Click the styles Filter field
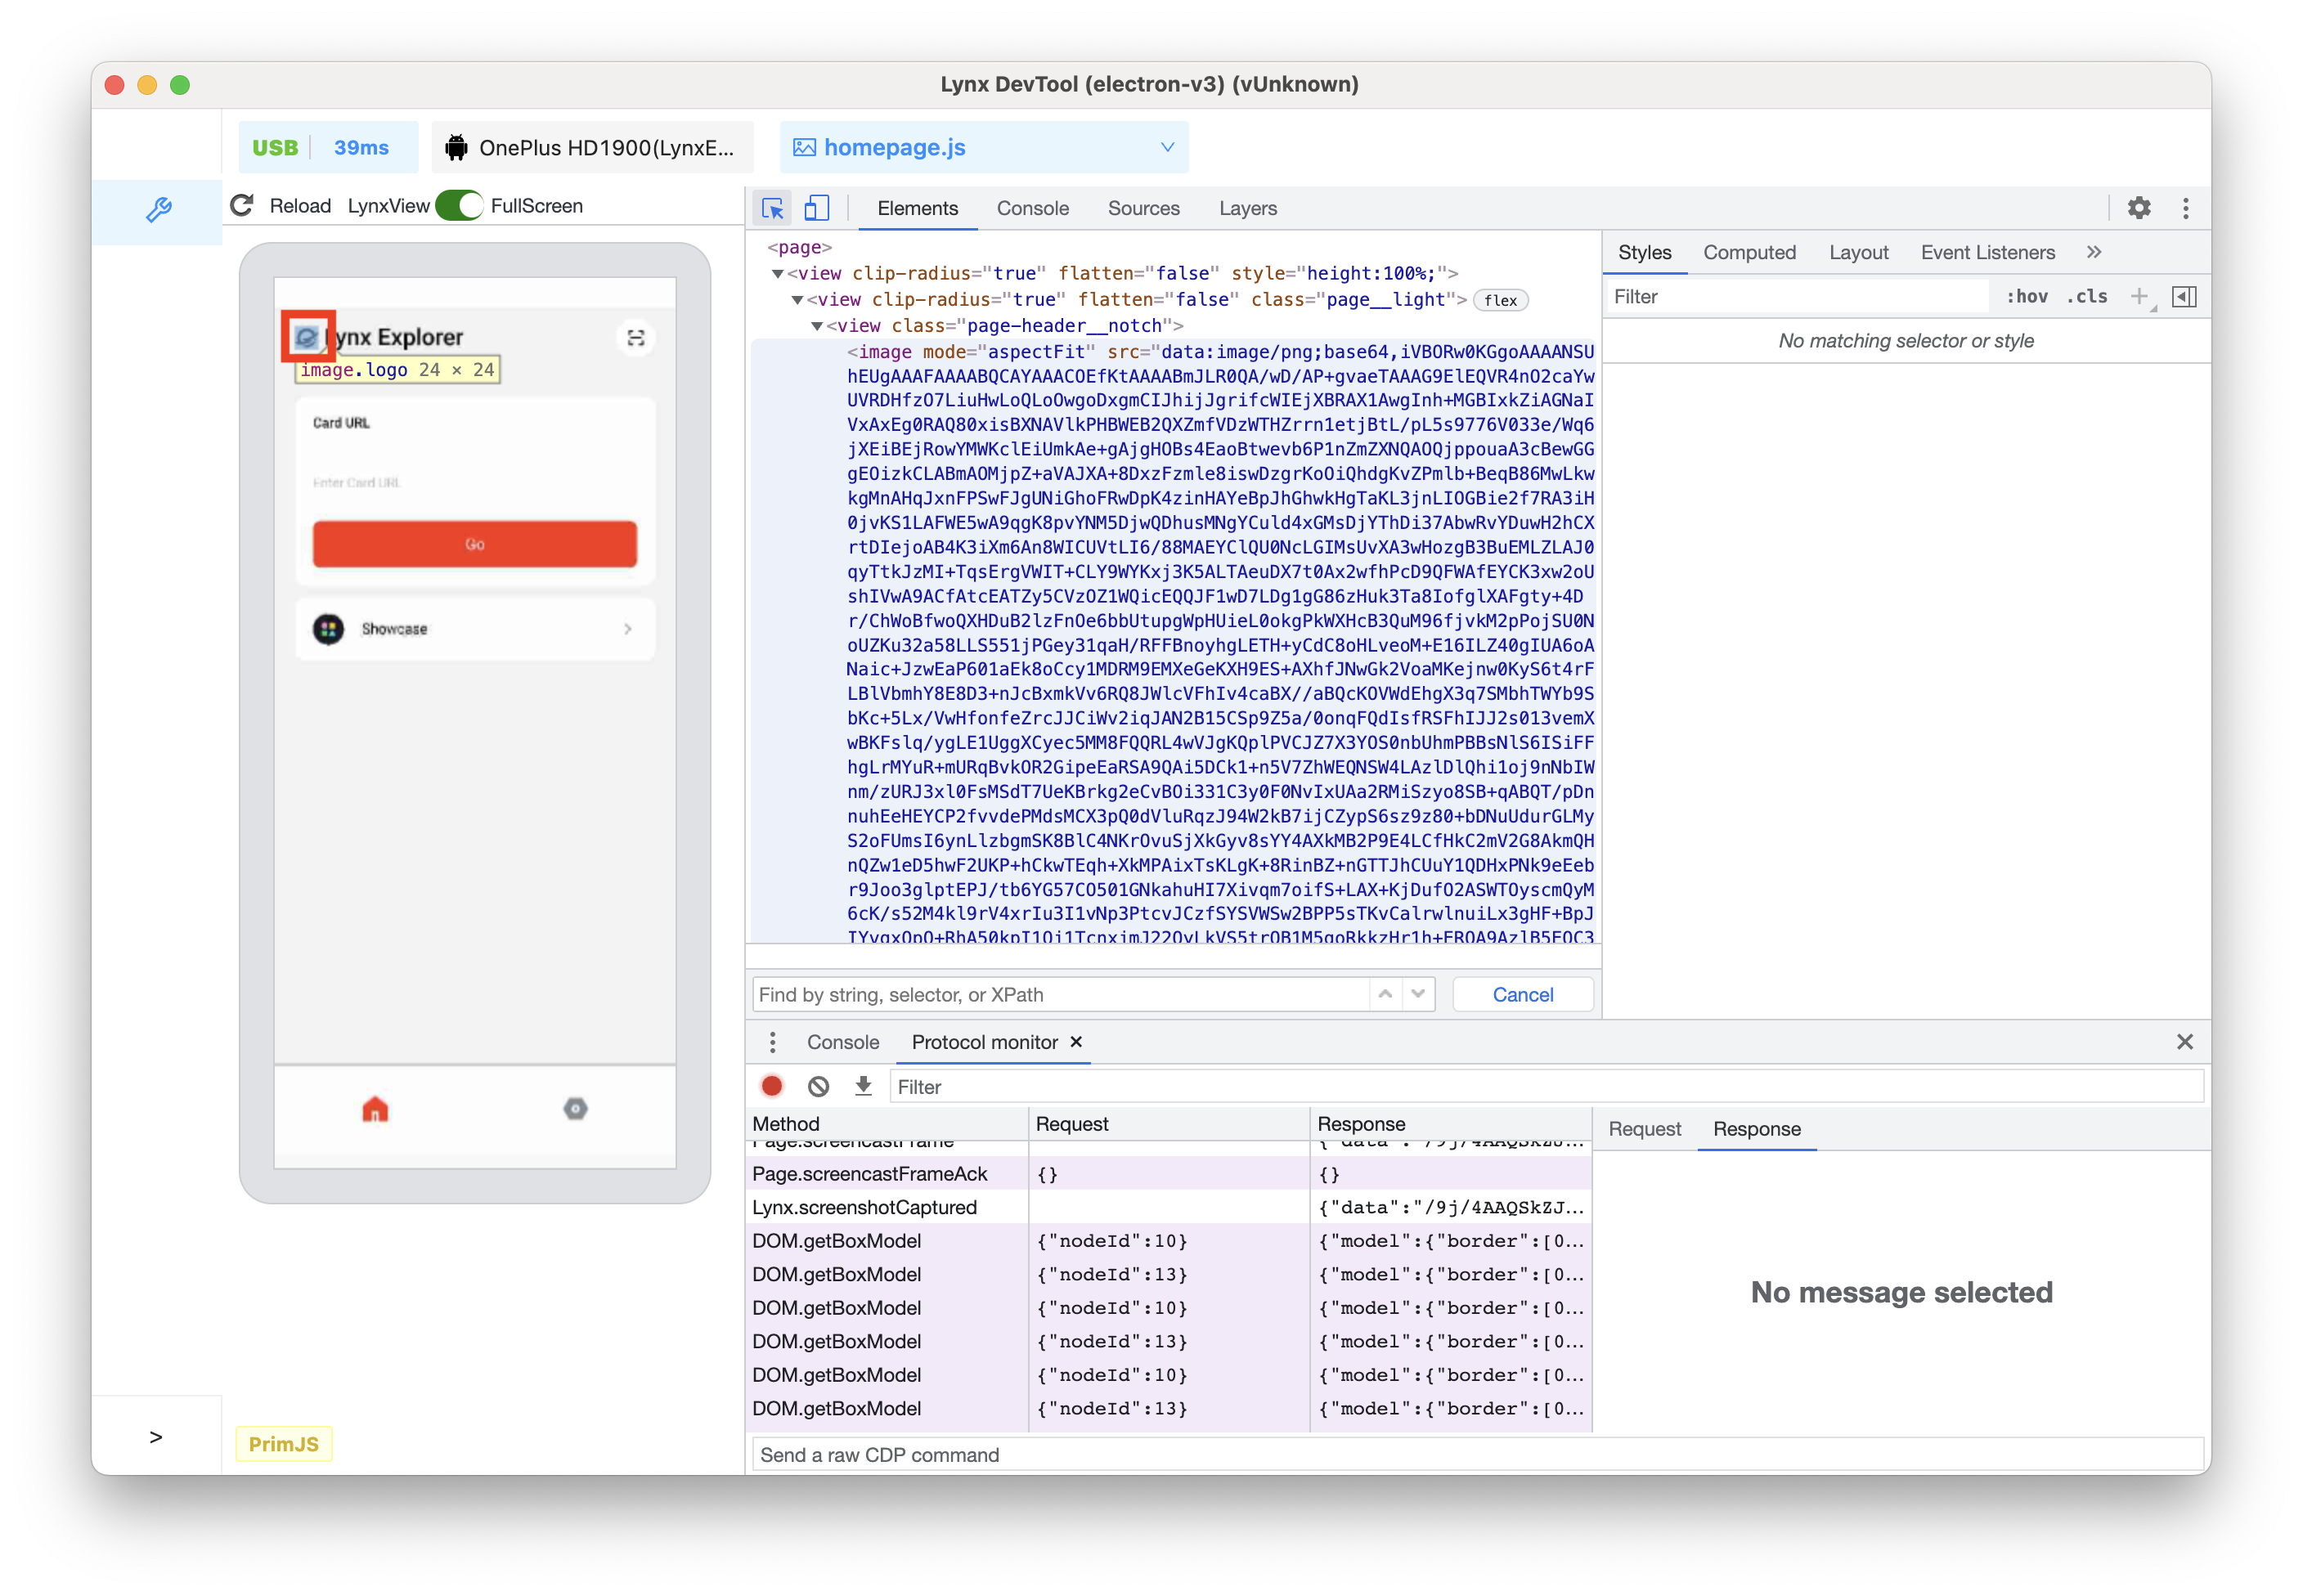Screen dimensions: 2303x1596 pos(1797,297)
